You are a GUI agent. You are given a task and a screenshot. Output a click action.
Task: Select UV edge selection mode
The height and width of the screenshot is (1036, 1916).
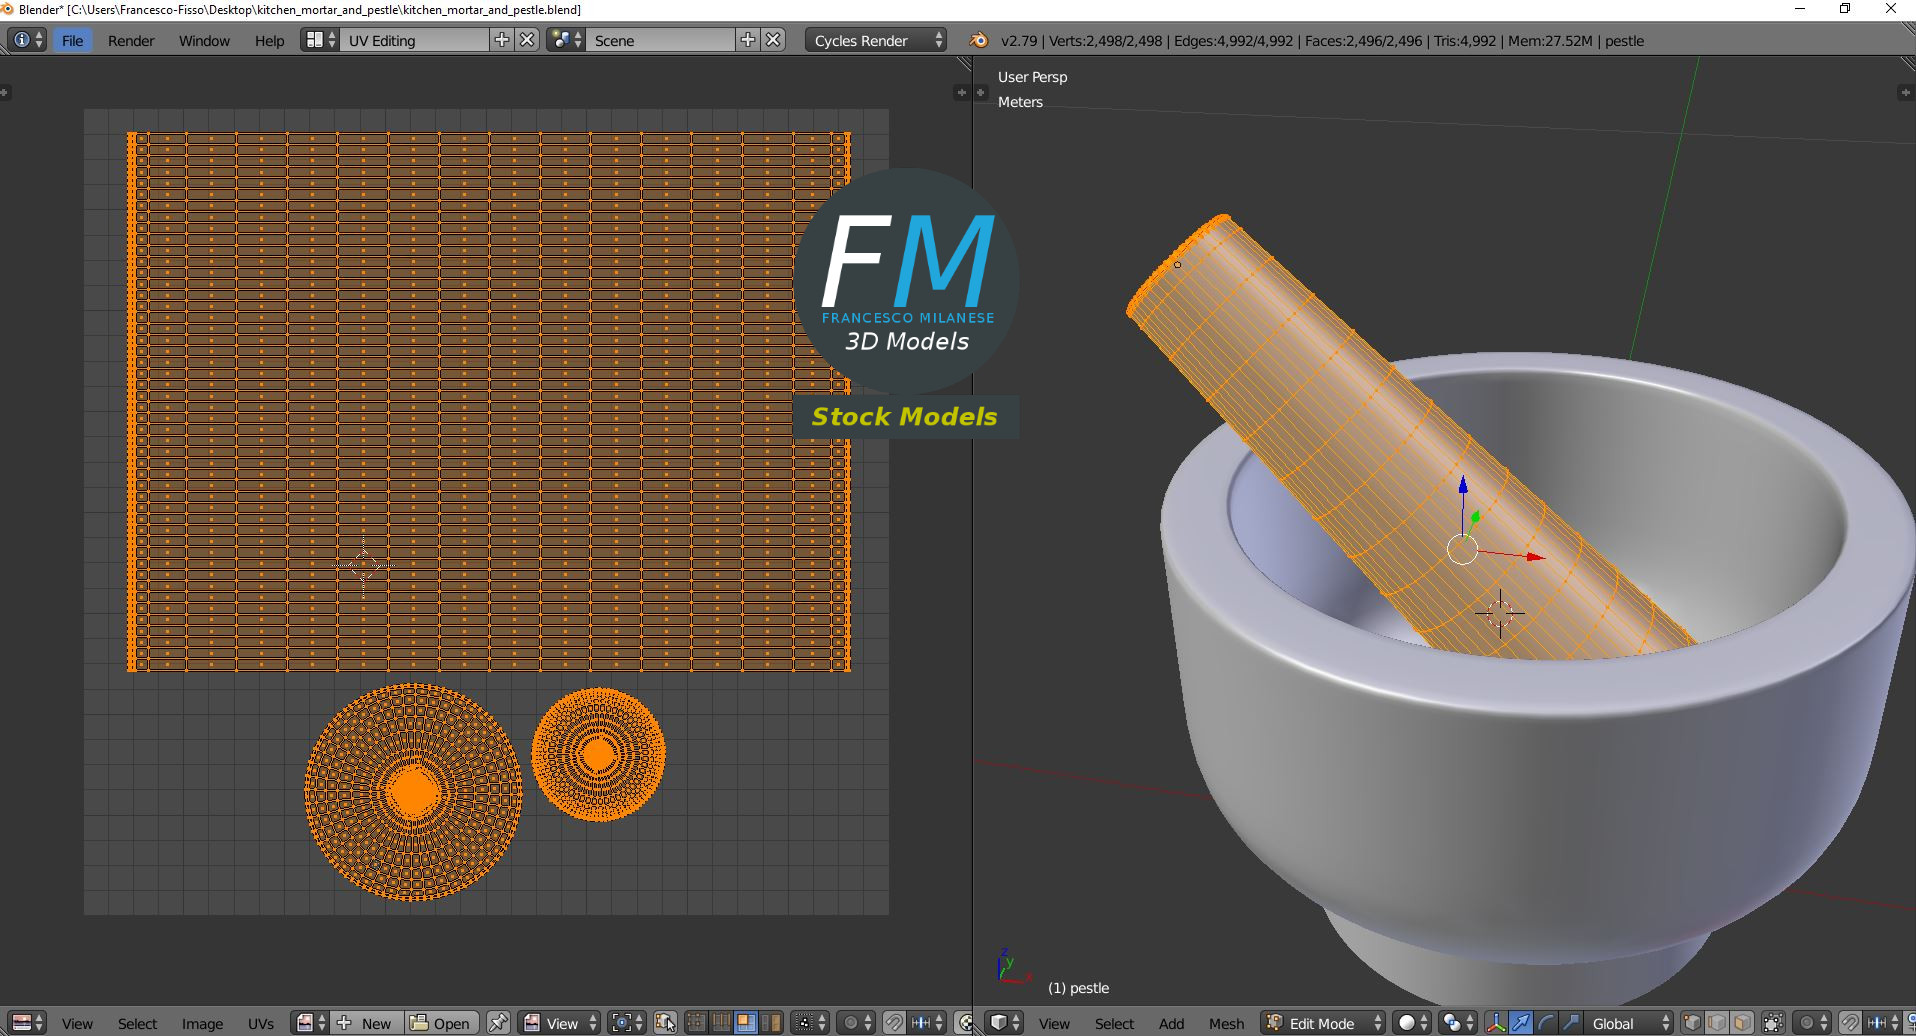pos(721,1023)
